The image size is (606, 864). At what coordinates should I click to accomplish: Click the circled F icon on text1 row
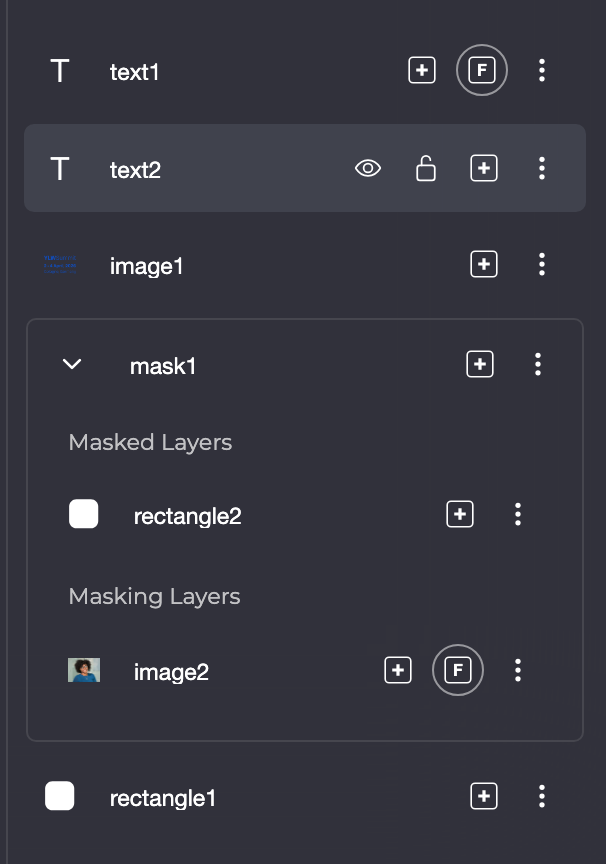482,70
